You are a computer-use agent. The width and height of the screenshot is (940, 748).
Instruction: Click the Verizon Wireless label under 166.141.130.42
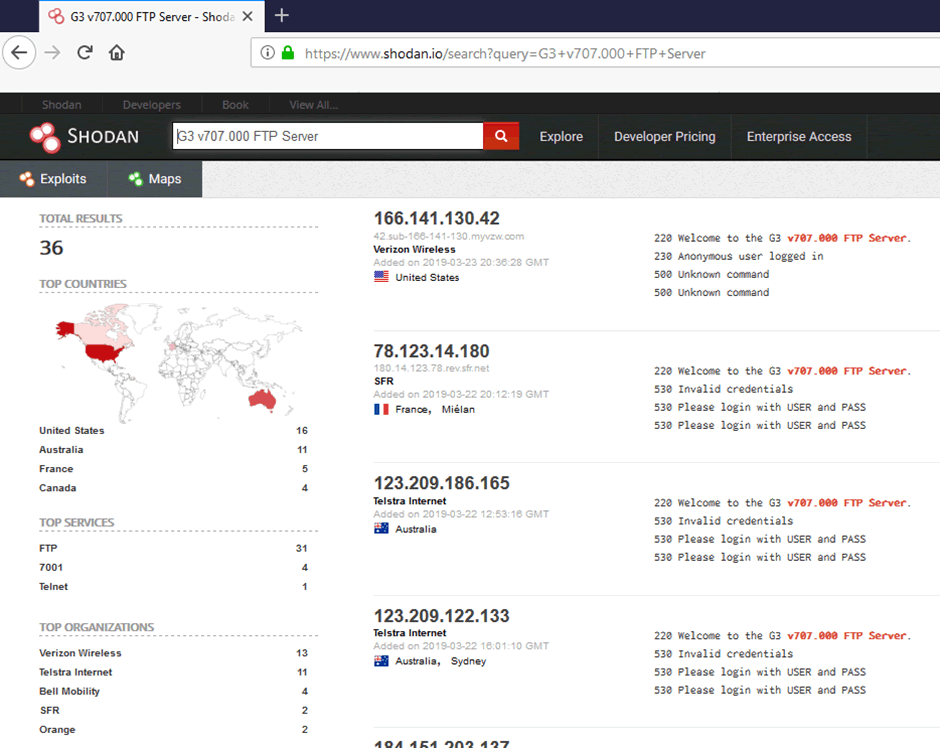tap(414, 249)
